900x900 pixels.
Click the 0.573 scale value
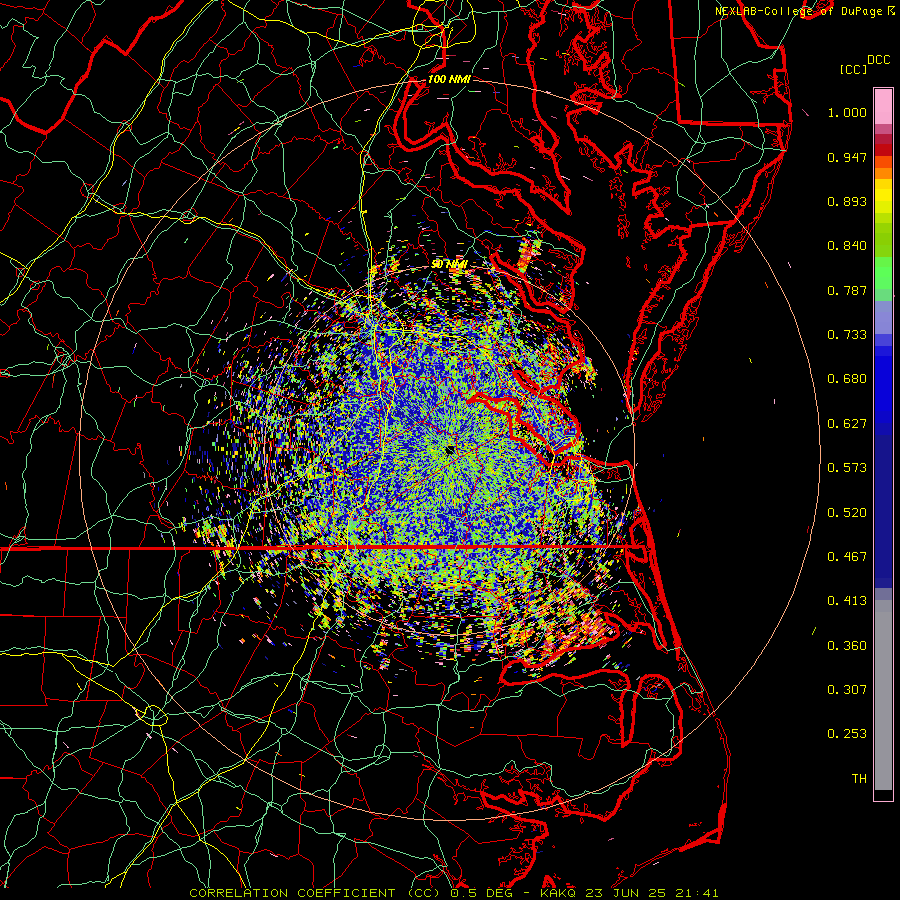coord(847,468)
